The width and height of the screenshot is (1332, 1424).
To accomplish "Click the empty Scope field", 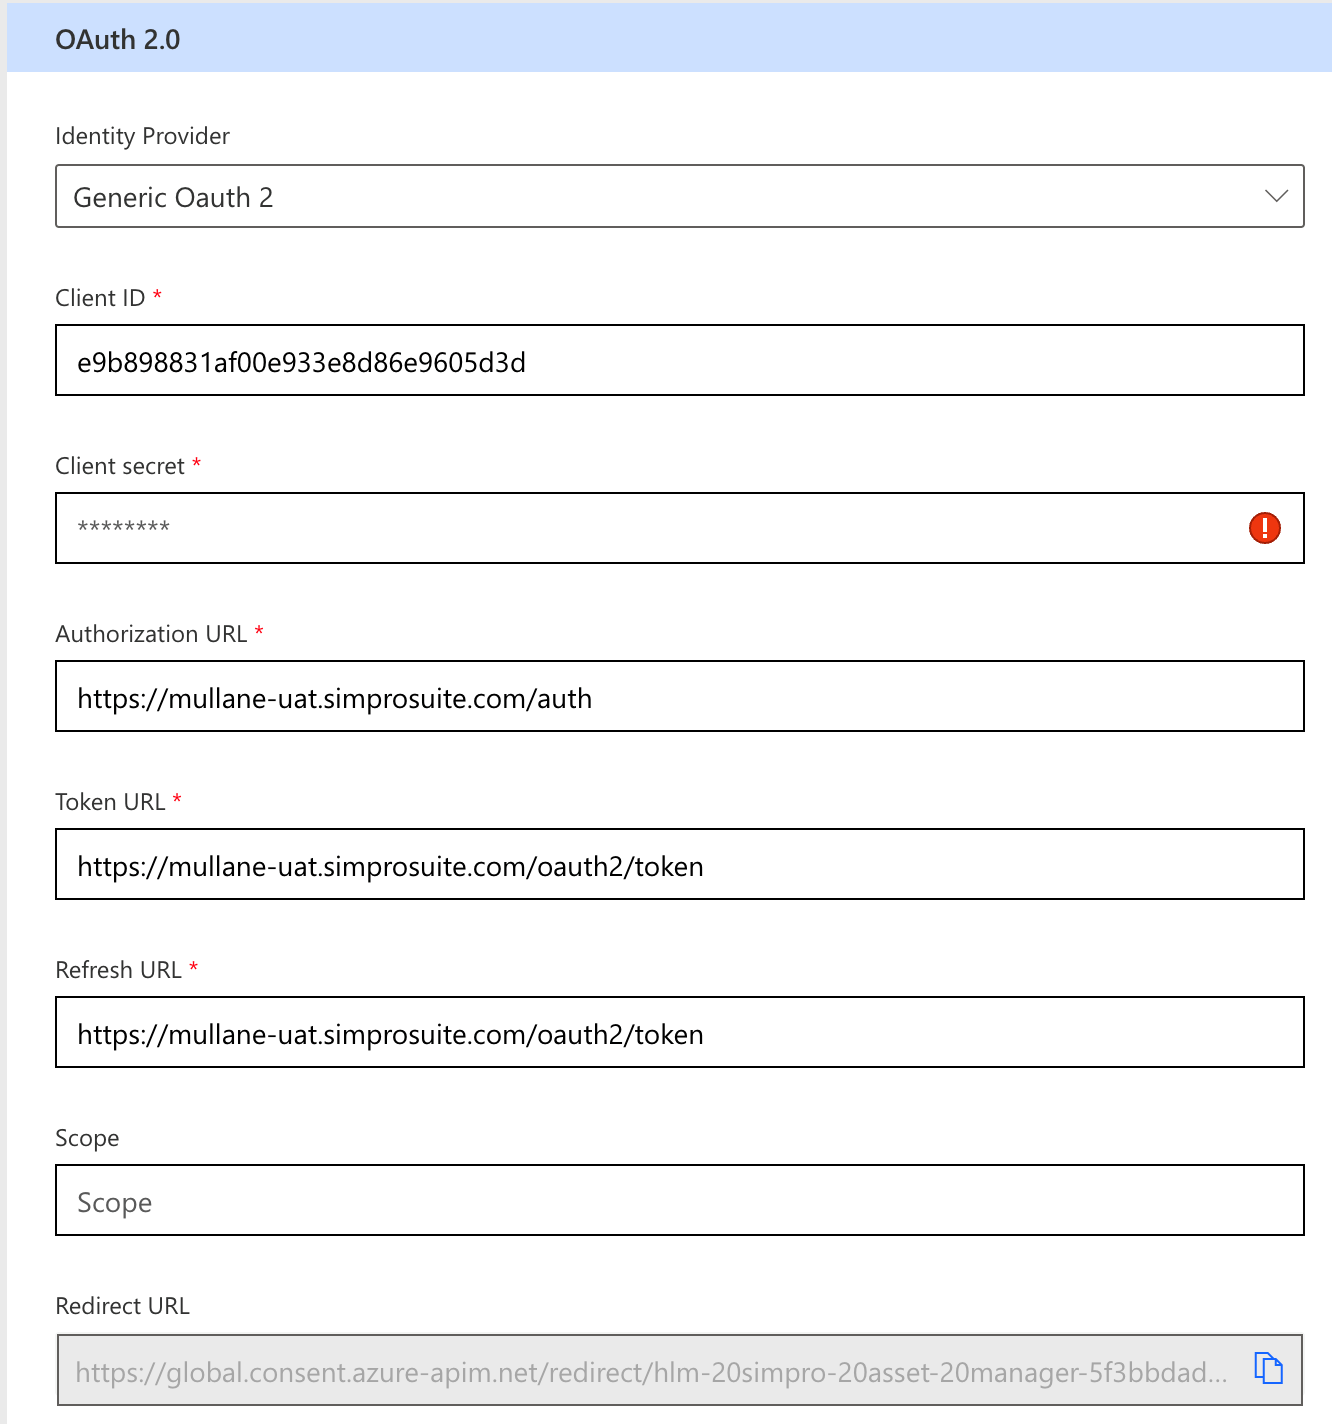I will pos(680,1200).
